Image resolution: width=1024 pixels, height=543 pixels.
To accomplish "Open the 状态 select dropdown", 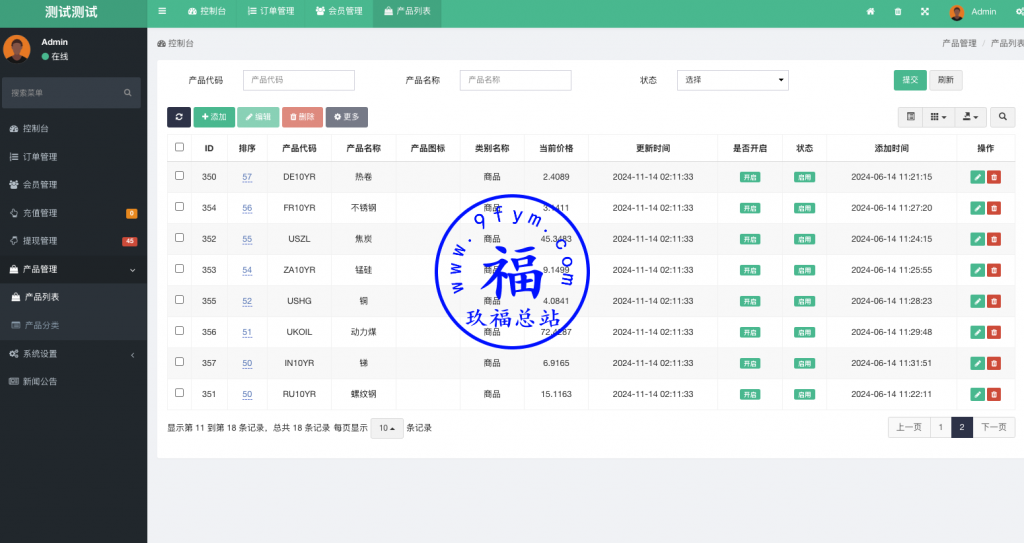I will 733,80.
